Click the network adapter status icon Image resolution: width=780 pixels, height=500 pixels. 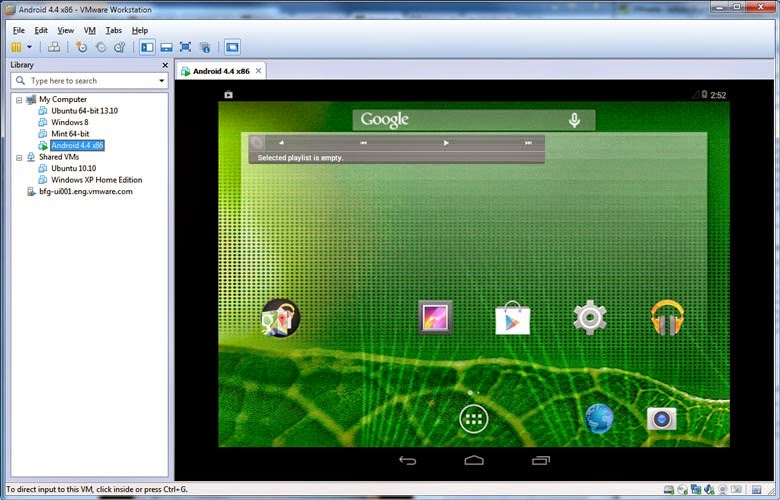(x=696, y=490)
